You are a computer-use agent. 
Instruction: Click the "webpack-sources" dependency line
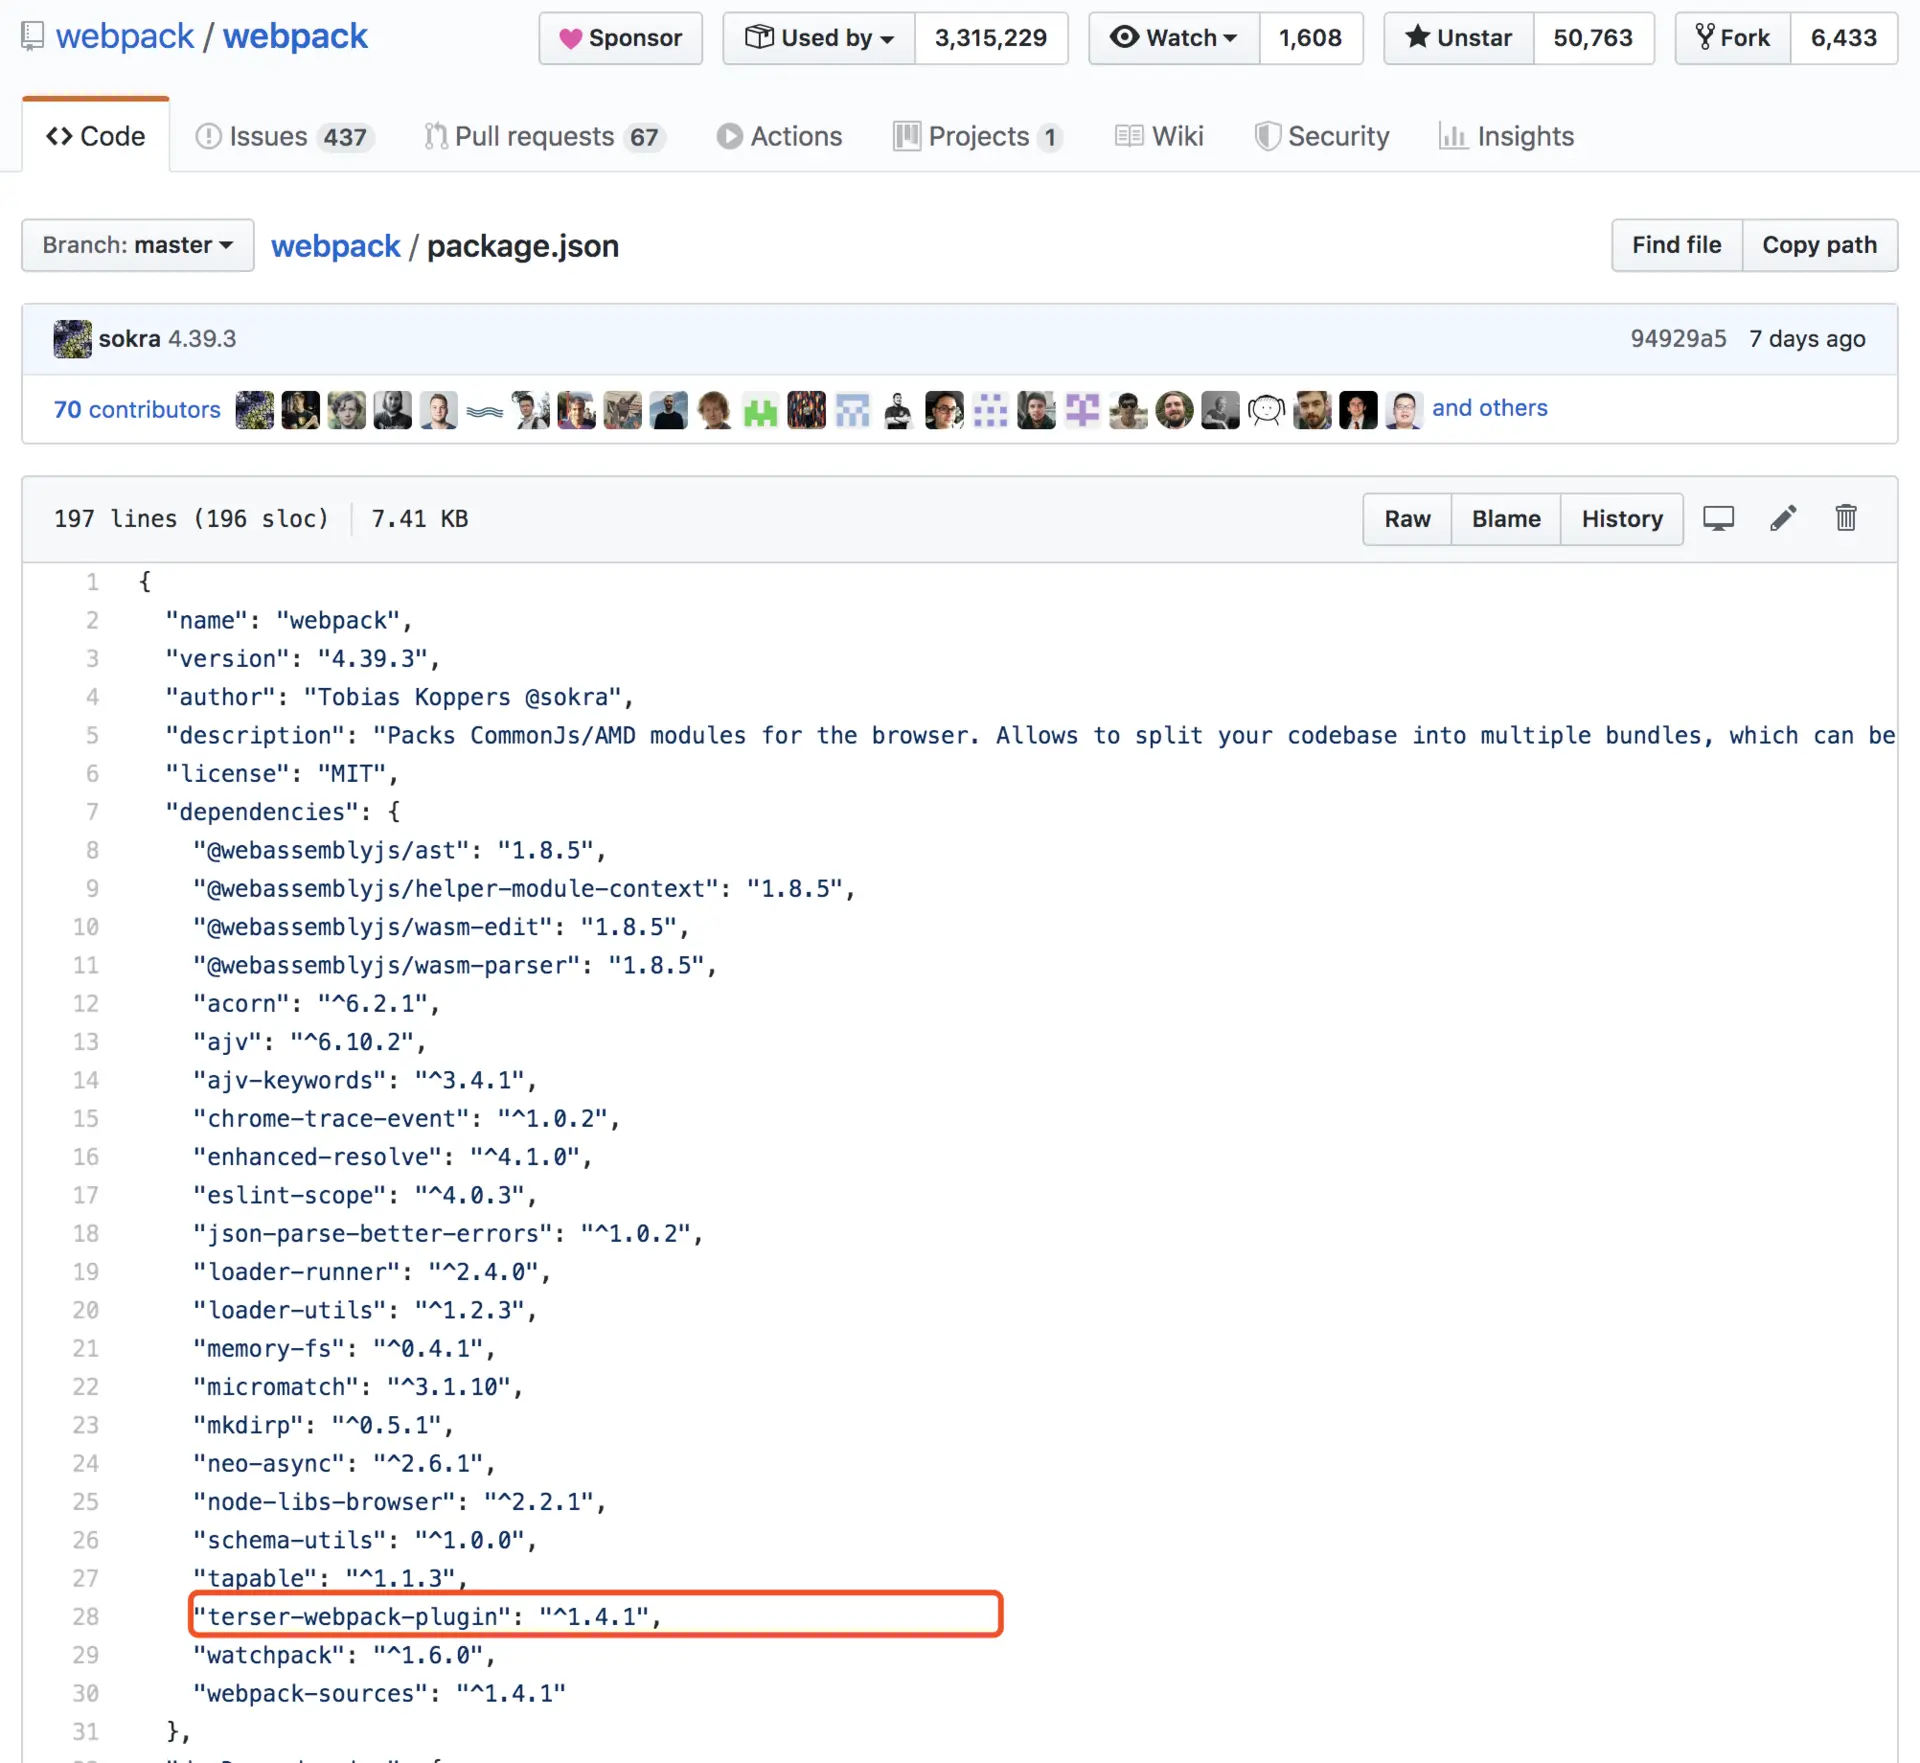click(379, 1694)
